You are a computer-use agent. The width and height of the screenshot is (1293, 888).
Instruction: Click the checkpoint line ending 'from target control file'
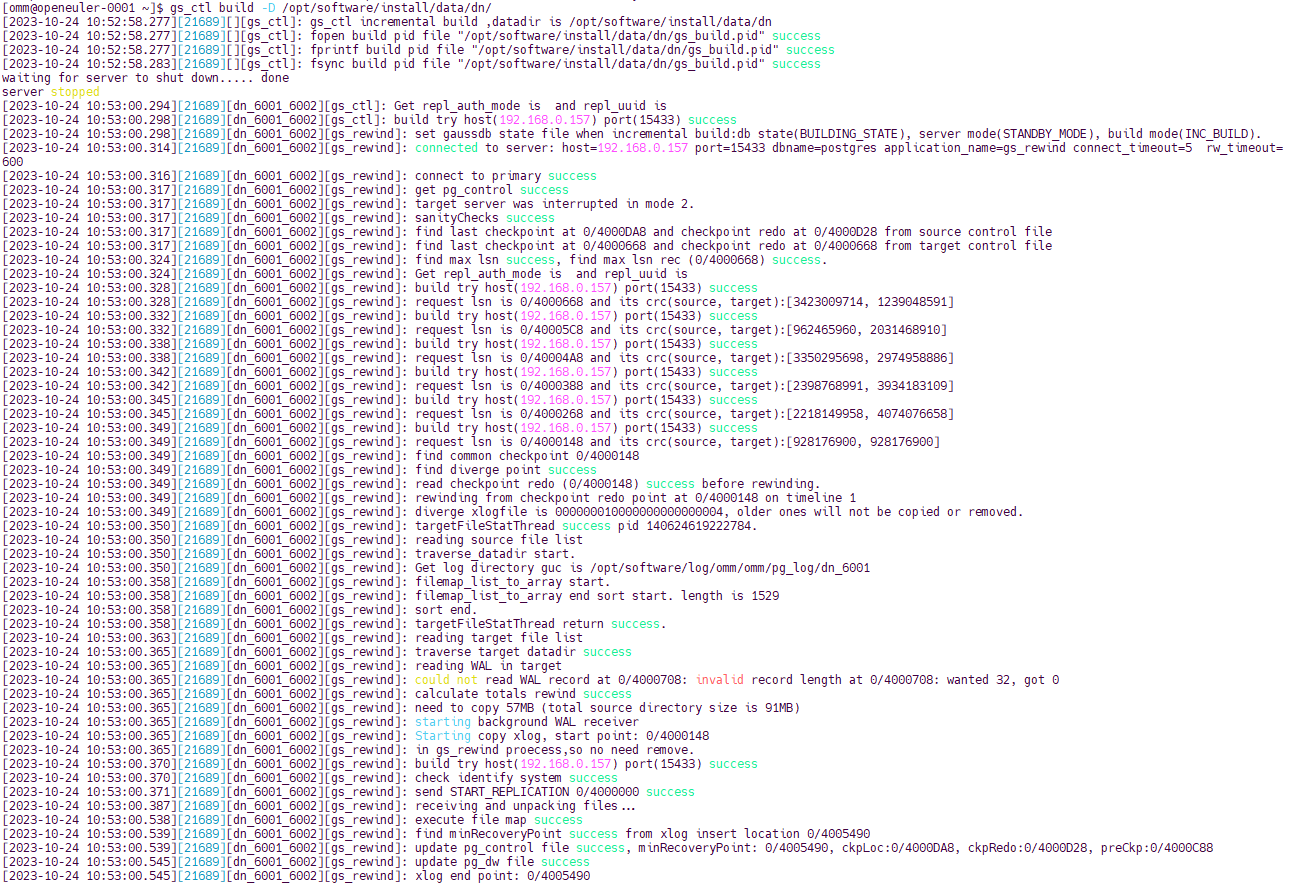(527, 245)
